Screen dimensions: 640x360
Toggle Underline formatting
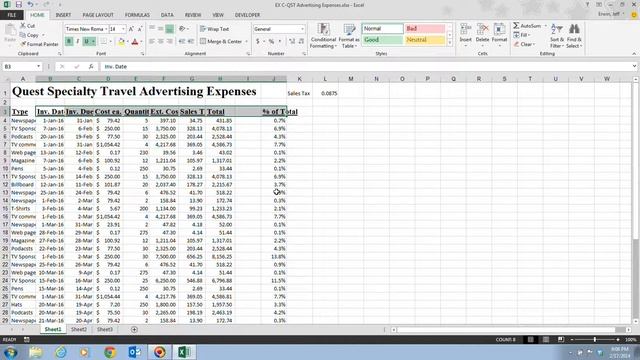87,42
